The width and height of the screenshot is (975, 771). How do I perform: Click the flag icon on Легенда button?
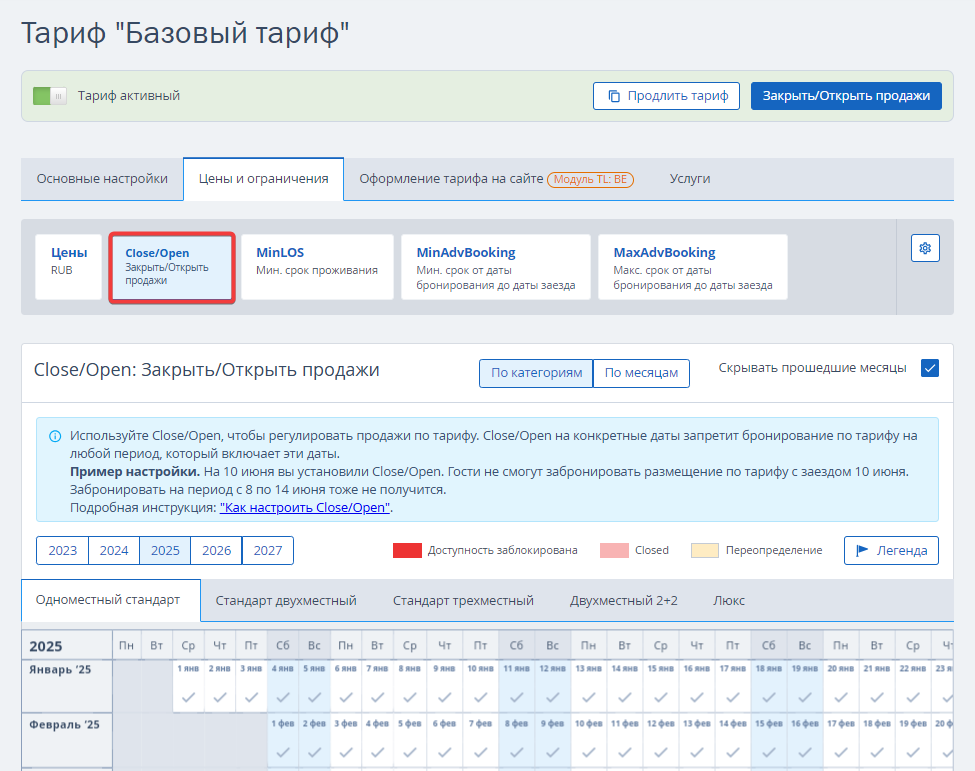click(862, 551)
